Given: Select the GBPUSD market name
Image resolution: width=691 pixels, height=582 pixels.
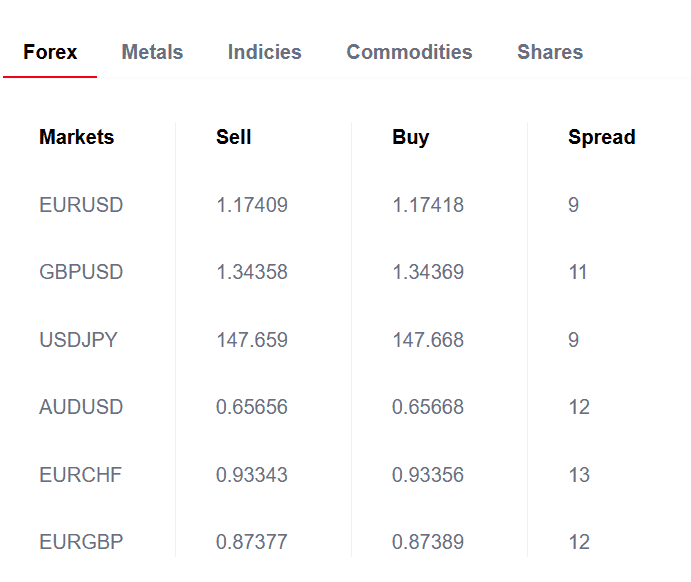Looking at the screenshot, I should [x=81, y=272].
